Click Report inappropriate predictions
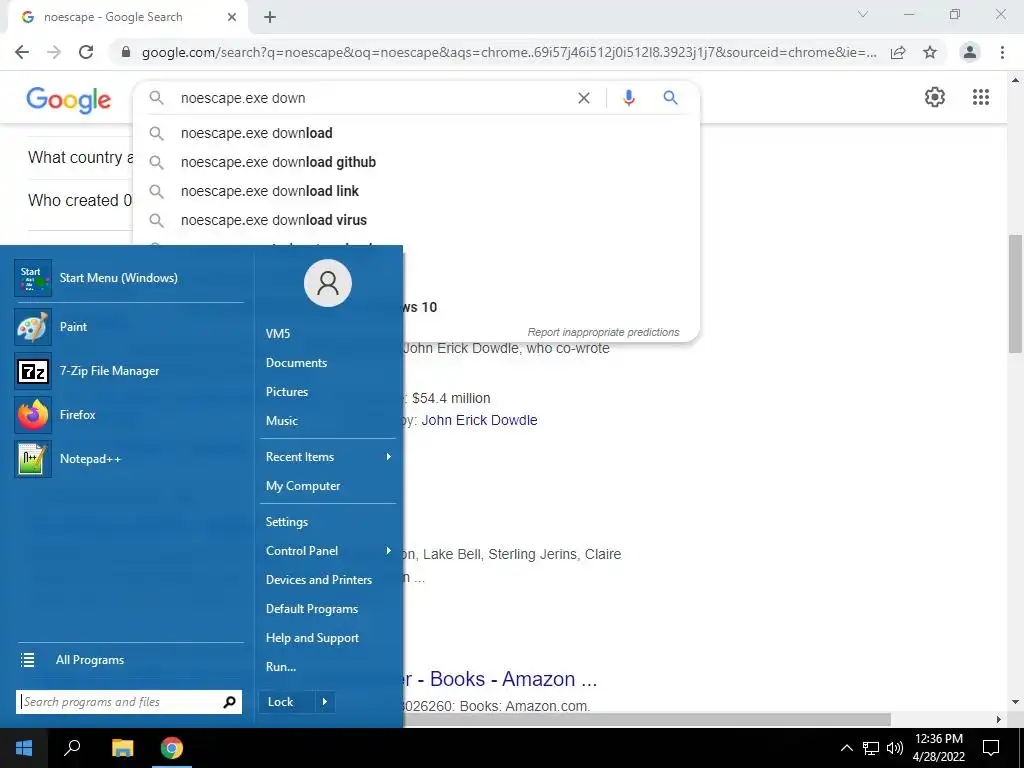This screenshot has height=768, width=1024. point(603,332)
